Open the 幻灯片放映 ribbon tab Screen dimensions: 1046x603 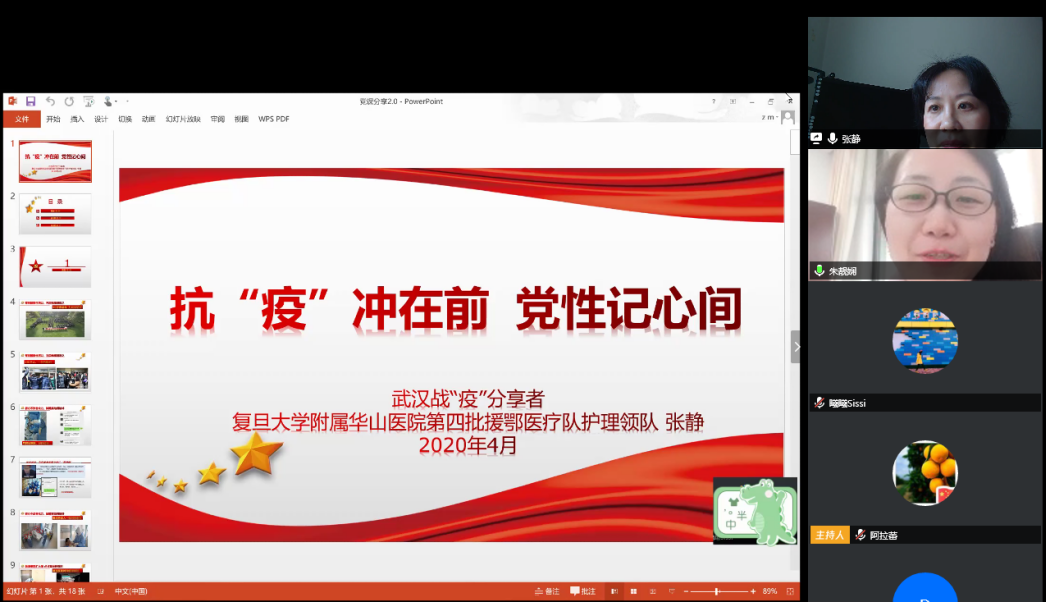click(x=183, y=119)
